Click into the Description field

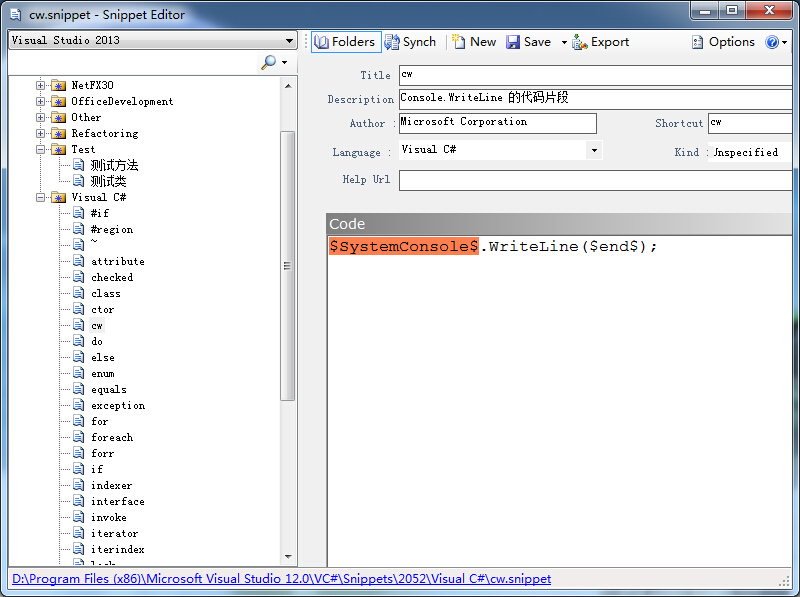[595, 98]
